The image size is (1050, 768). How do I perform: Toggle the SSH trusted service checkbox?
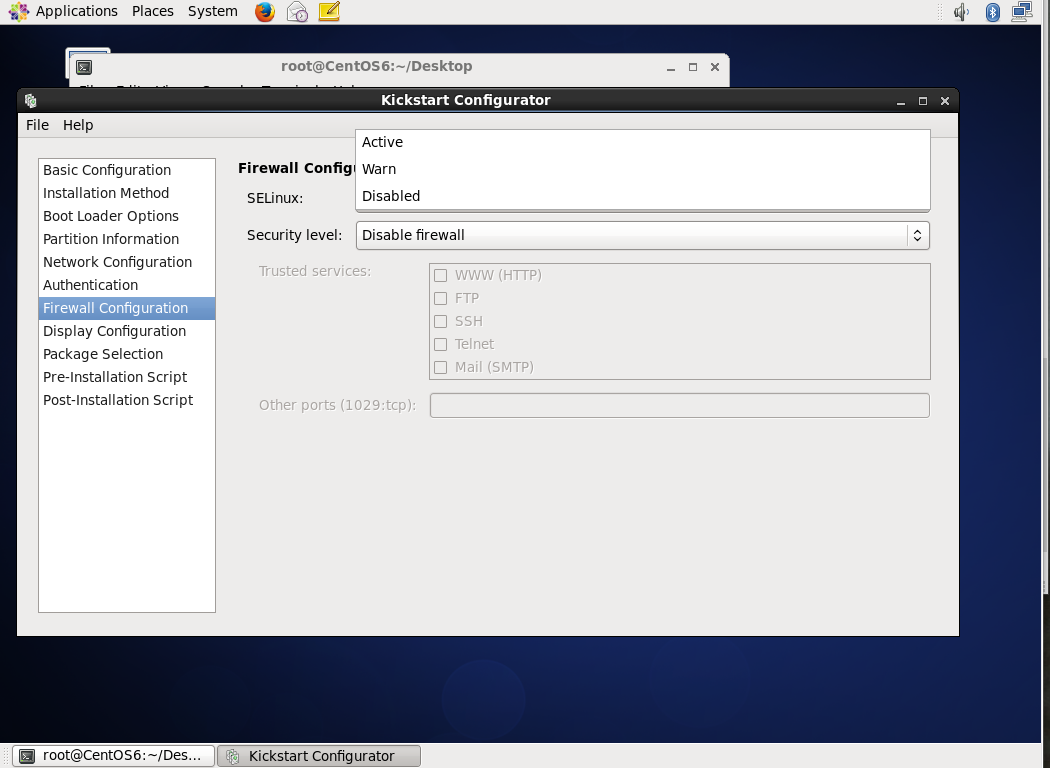441,321
